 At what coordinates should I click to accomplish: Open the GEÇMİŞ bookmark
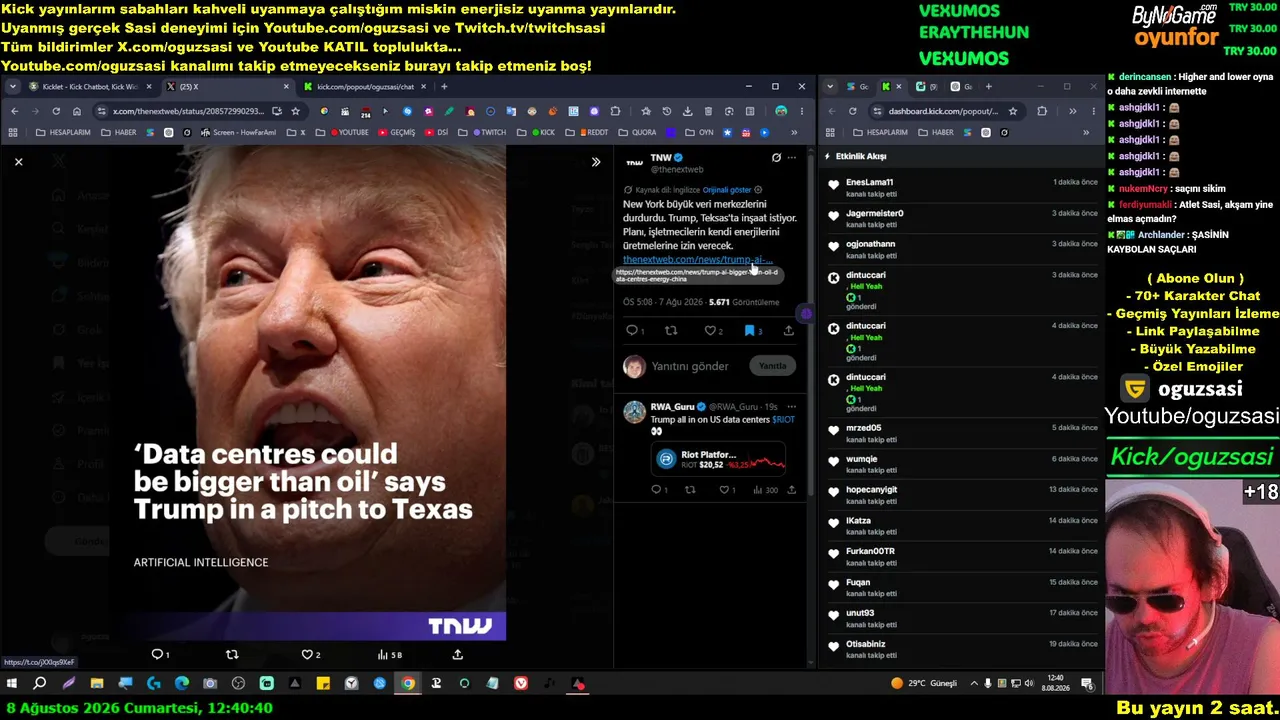pyautogui.click(x=397, y=132)
